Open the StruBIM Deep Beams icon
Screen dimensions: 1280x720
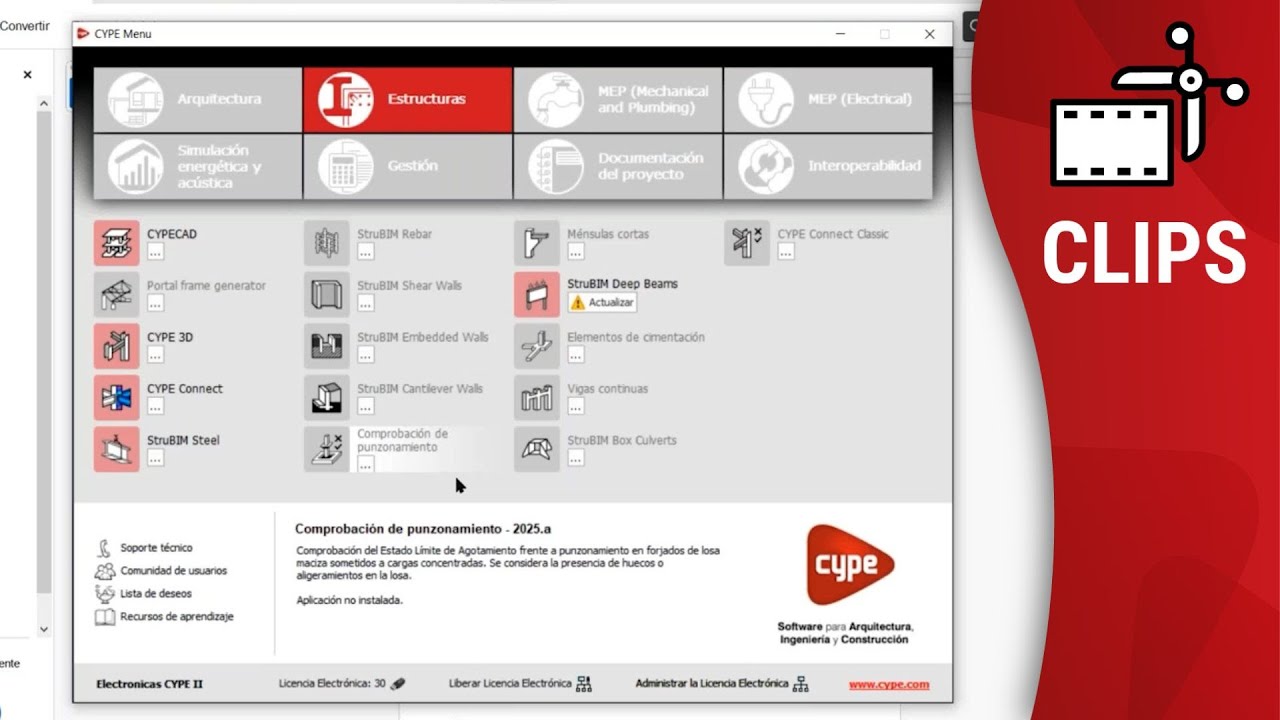pos(537,295)
